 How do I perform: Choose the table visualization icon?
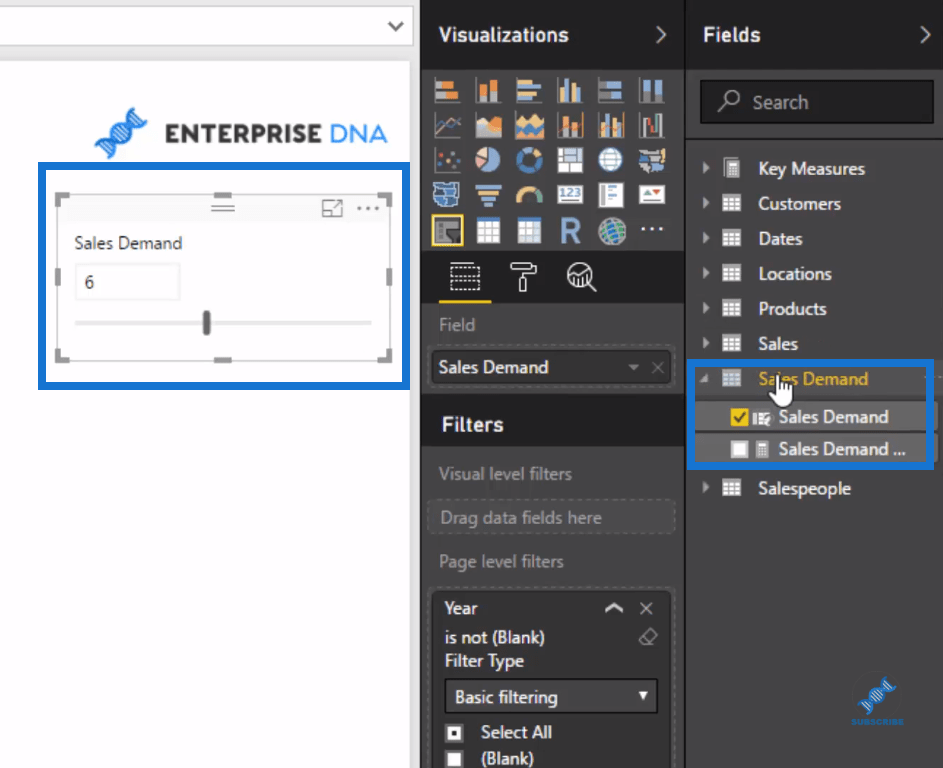(488, 230)
